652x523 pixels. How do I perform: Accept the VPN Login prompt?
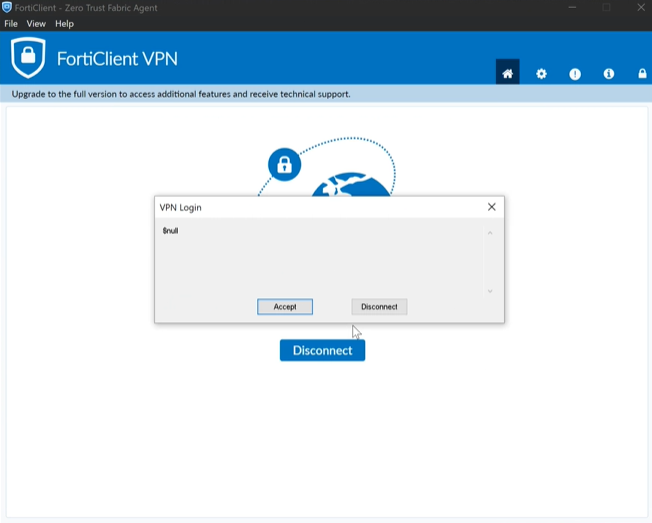coord(285,307)
